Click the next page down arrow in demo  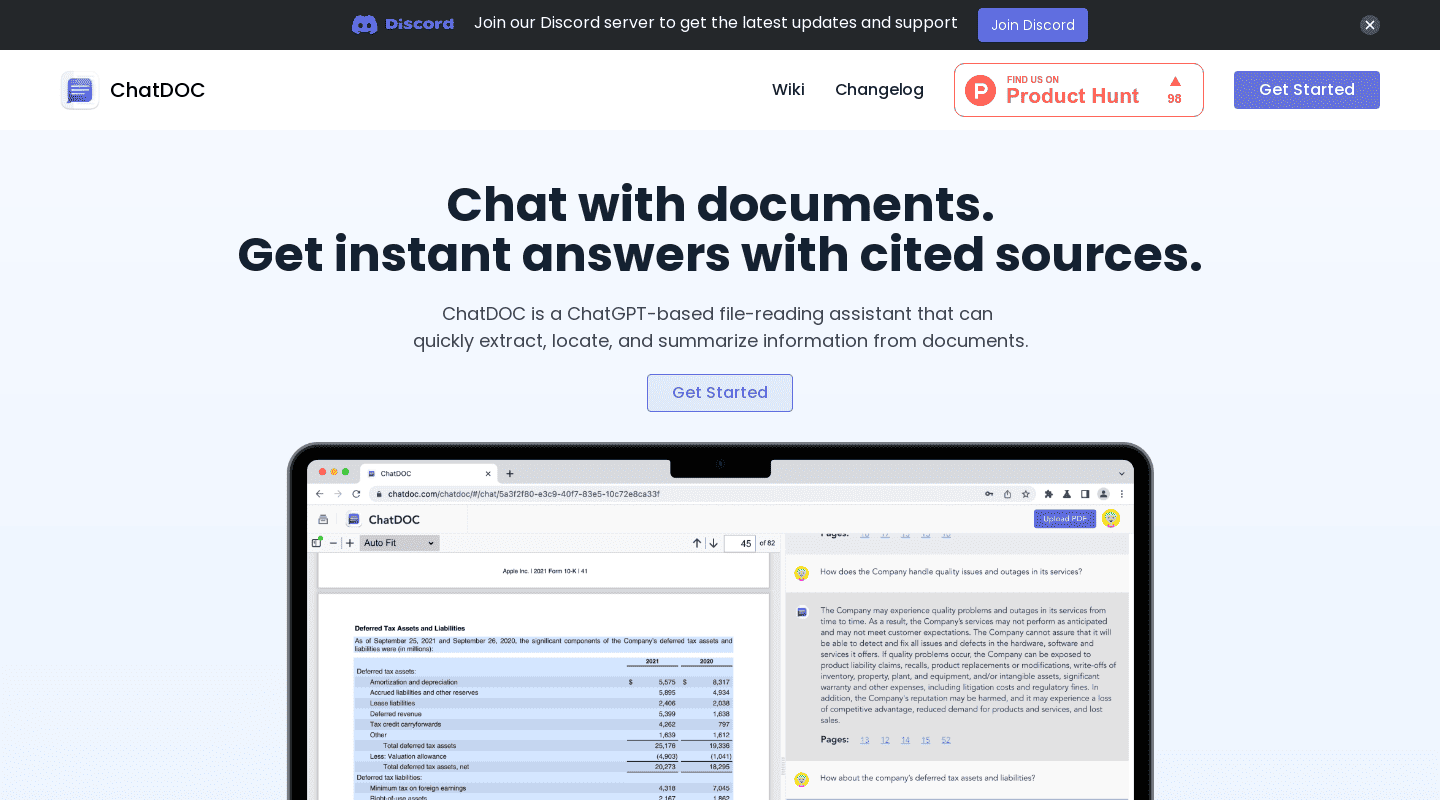[713, 543]
